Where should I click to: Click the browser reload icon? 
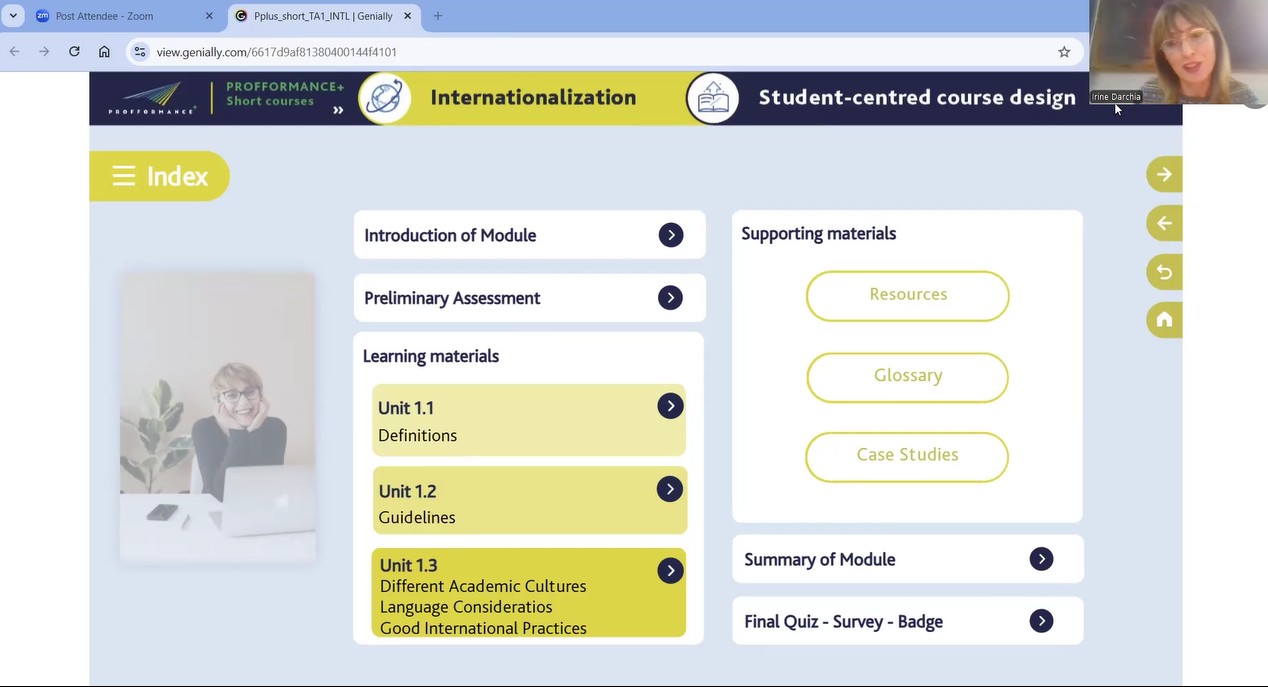(x=74, y=52)
